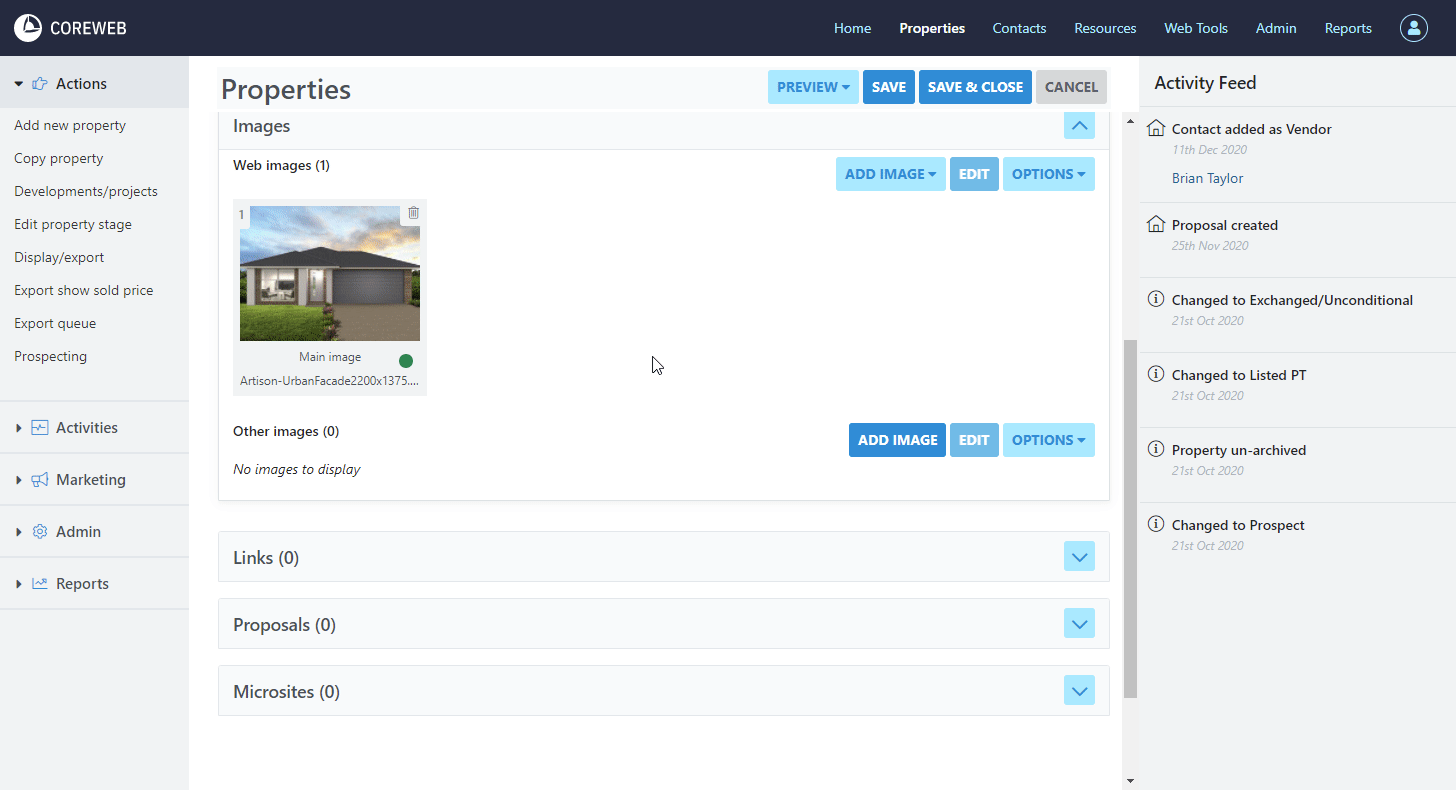
Task: Expand the Microsites (0) section
Action: [x=1079, y=691]
